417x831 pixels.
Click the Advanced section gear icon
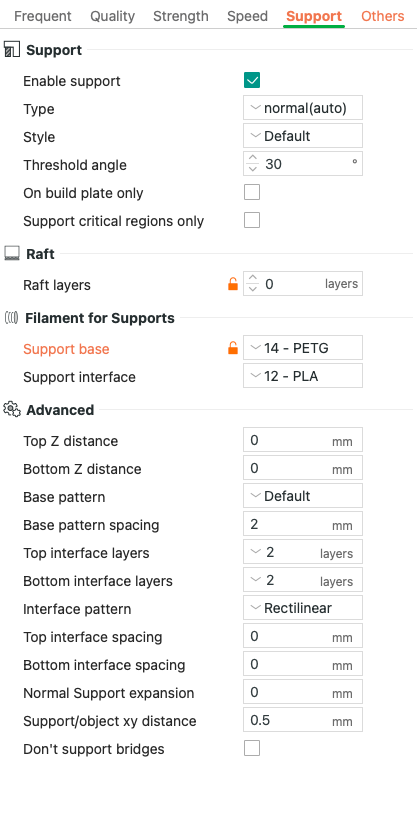tap(12, 410)
